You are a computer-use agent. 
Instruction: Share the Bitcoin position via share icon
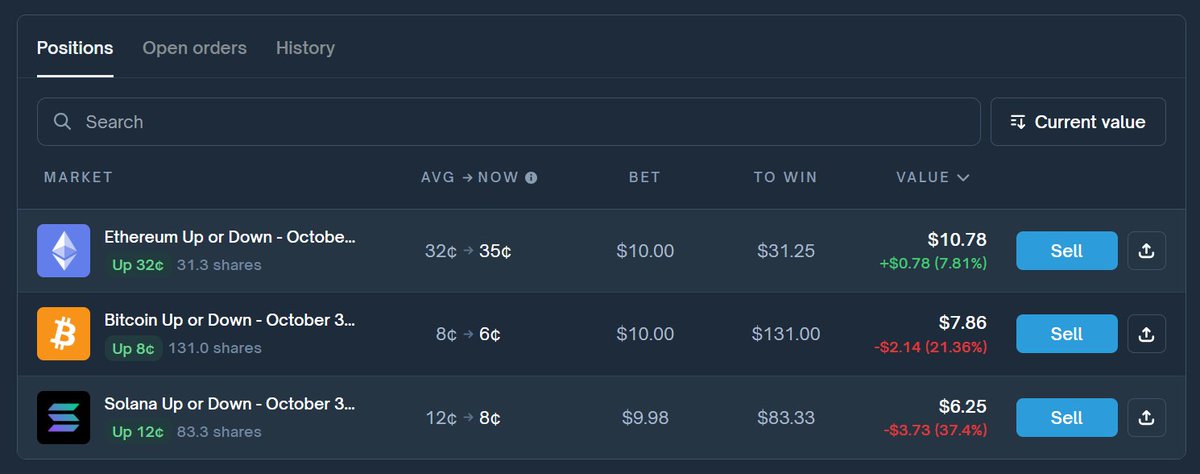click(1147, 334)
